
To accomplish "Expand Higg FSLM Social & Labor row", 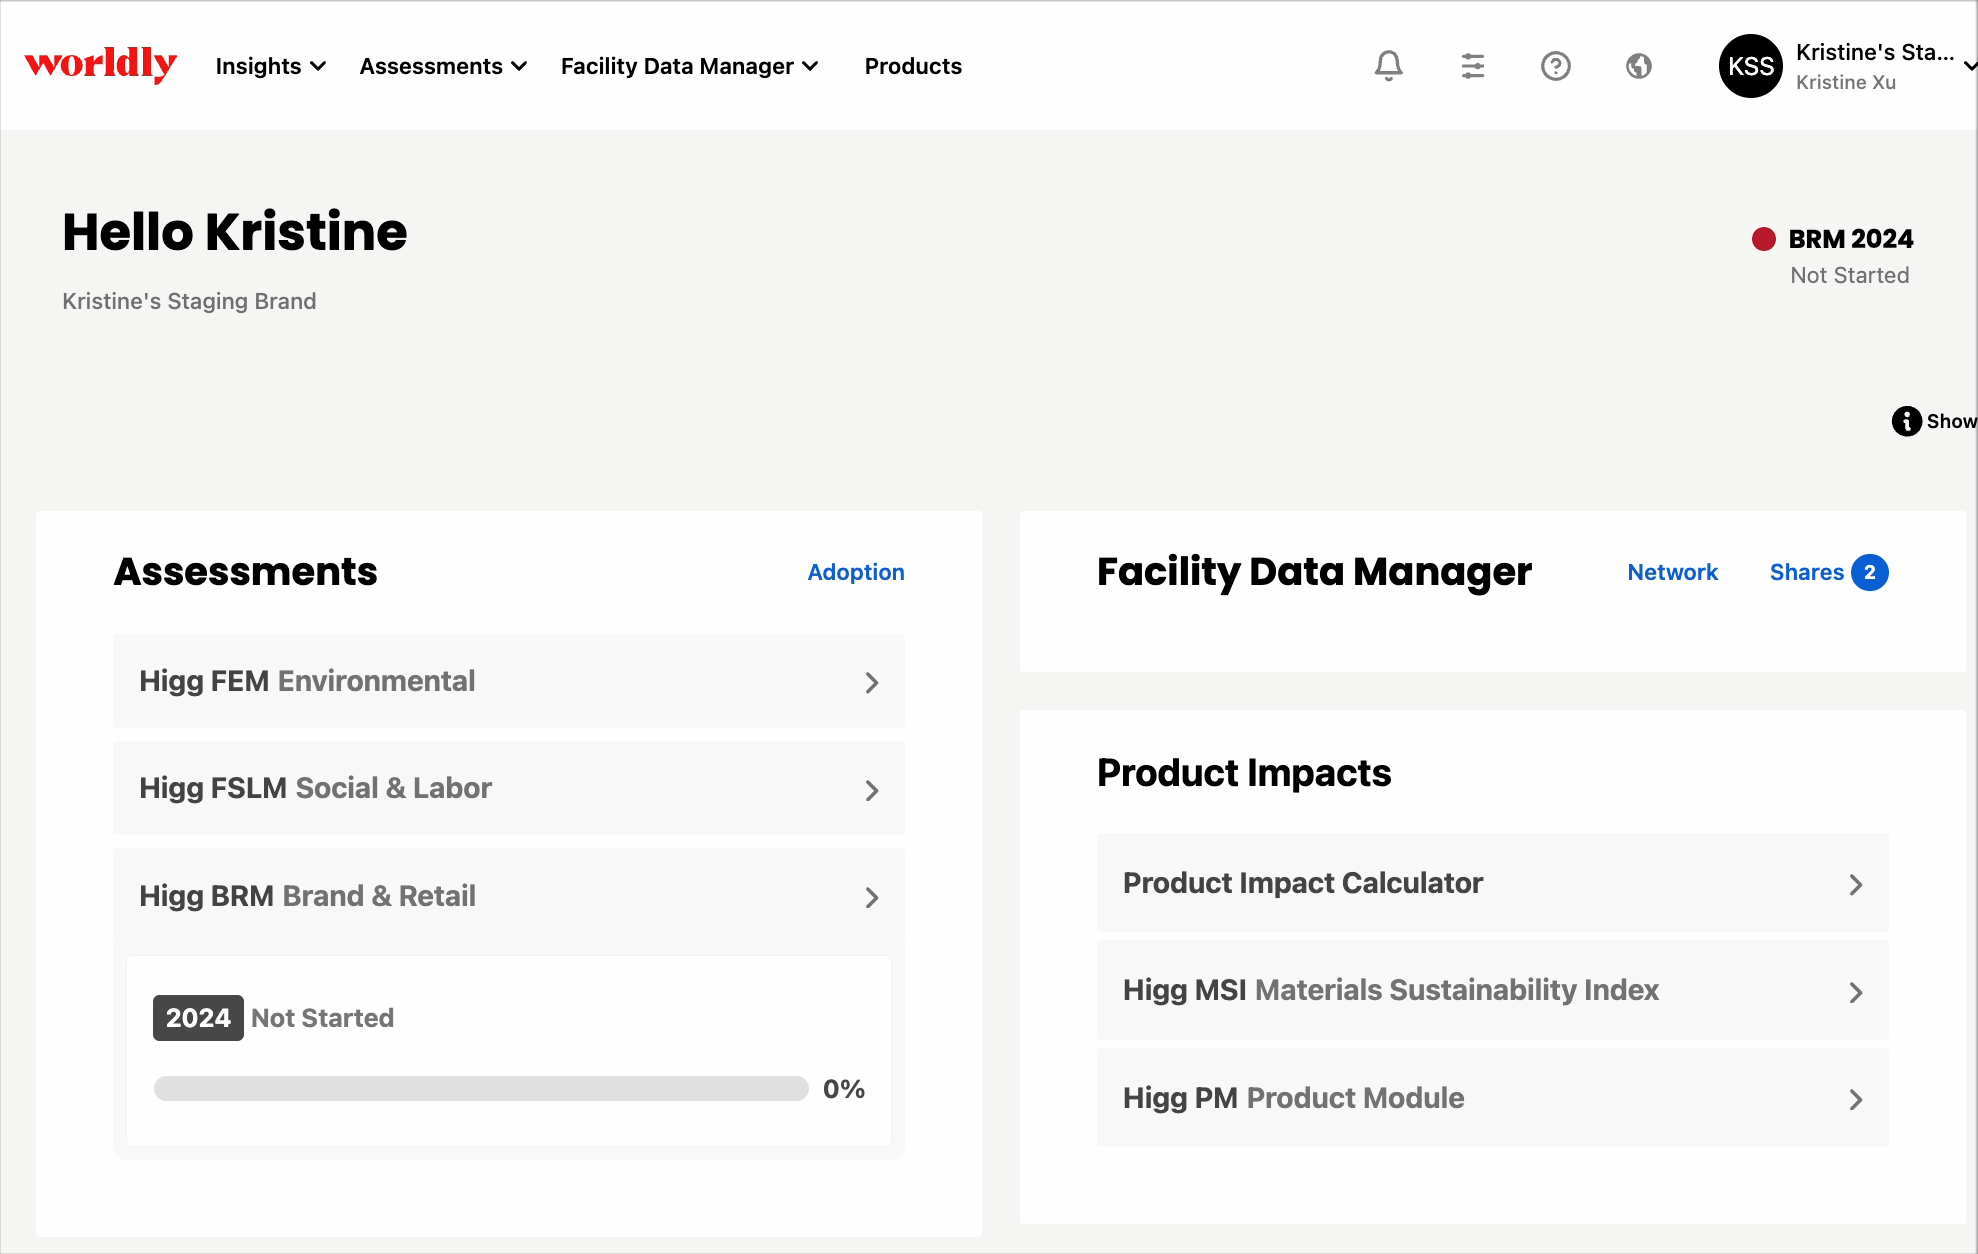I will point(508,788).
